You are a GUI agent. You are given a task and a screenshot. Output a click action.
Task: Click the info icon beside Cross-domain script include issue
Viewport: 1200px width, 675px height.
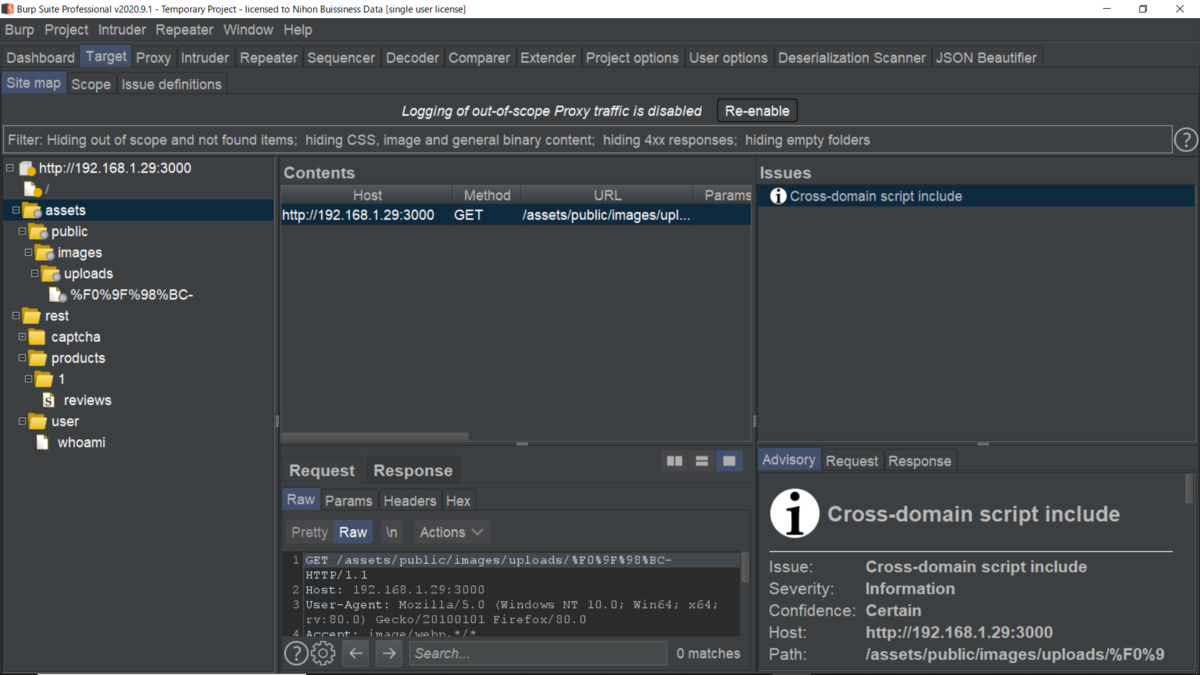tap(778, 196)
